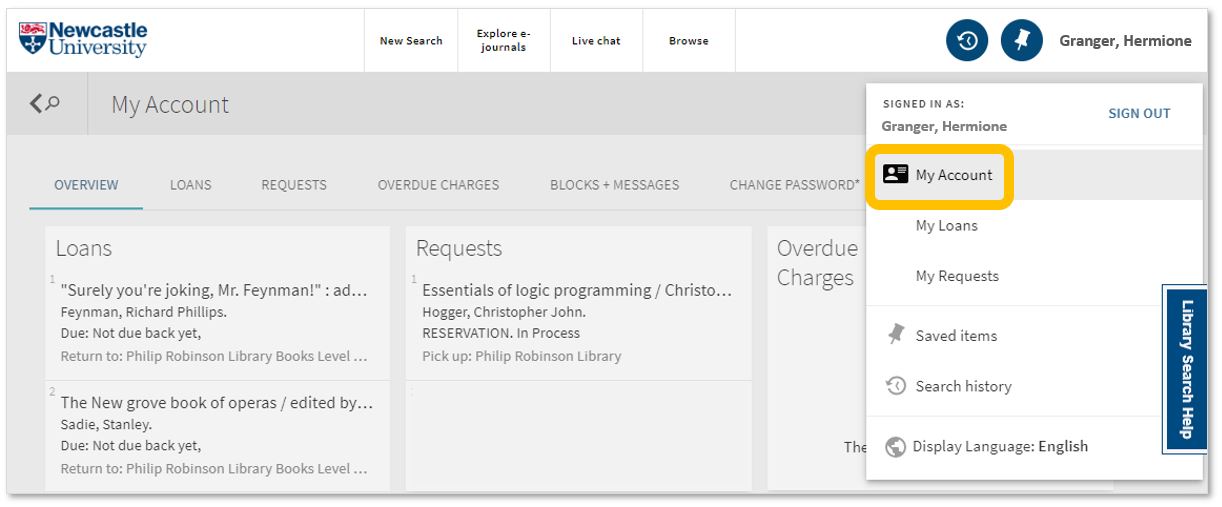Viewport: 1222px width, 507px height.
Task: Click the Sign Out link
Action: click(x=1139, y=113)
